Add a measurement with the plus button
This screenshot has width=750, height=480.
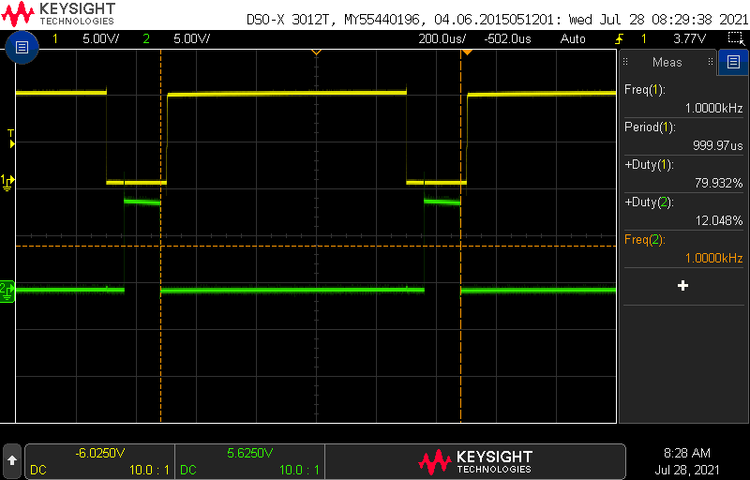pyautogui.click(x=683, y=286)
